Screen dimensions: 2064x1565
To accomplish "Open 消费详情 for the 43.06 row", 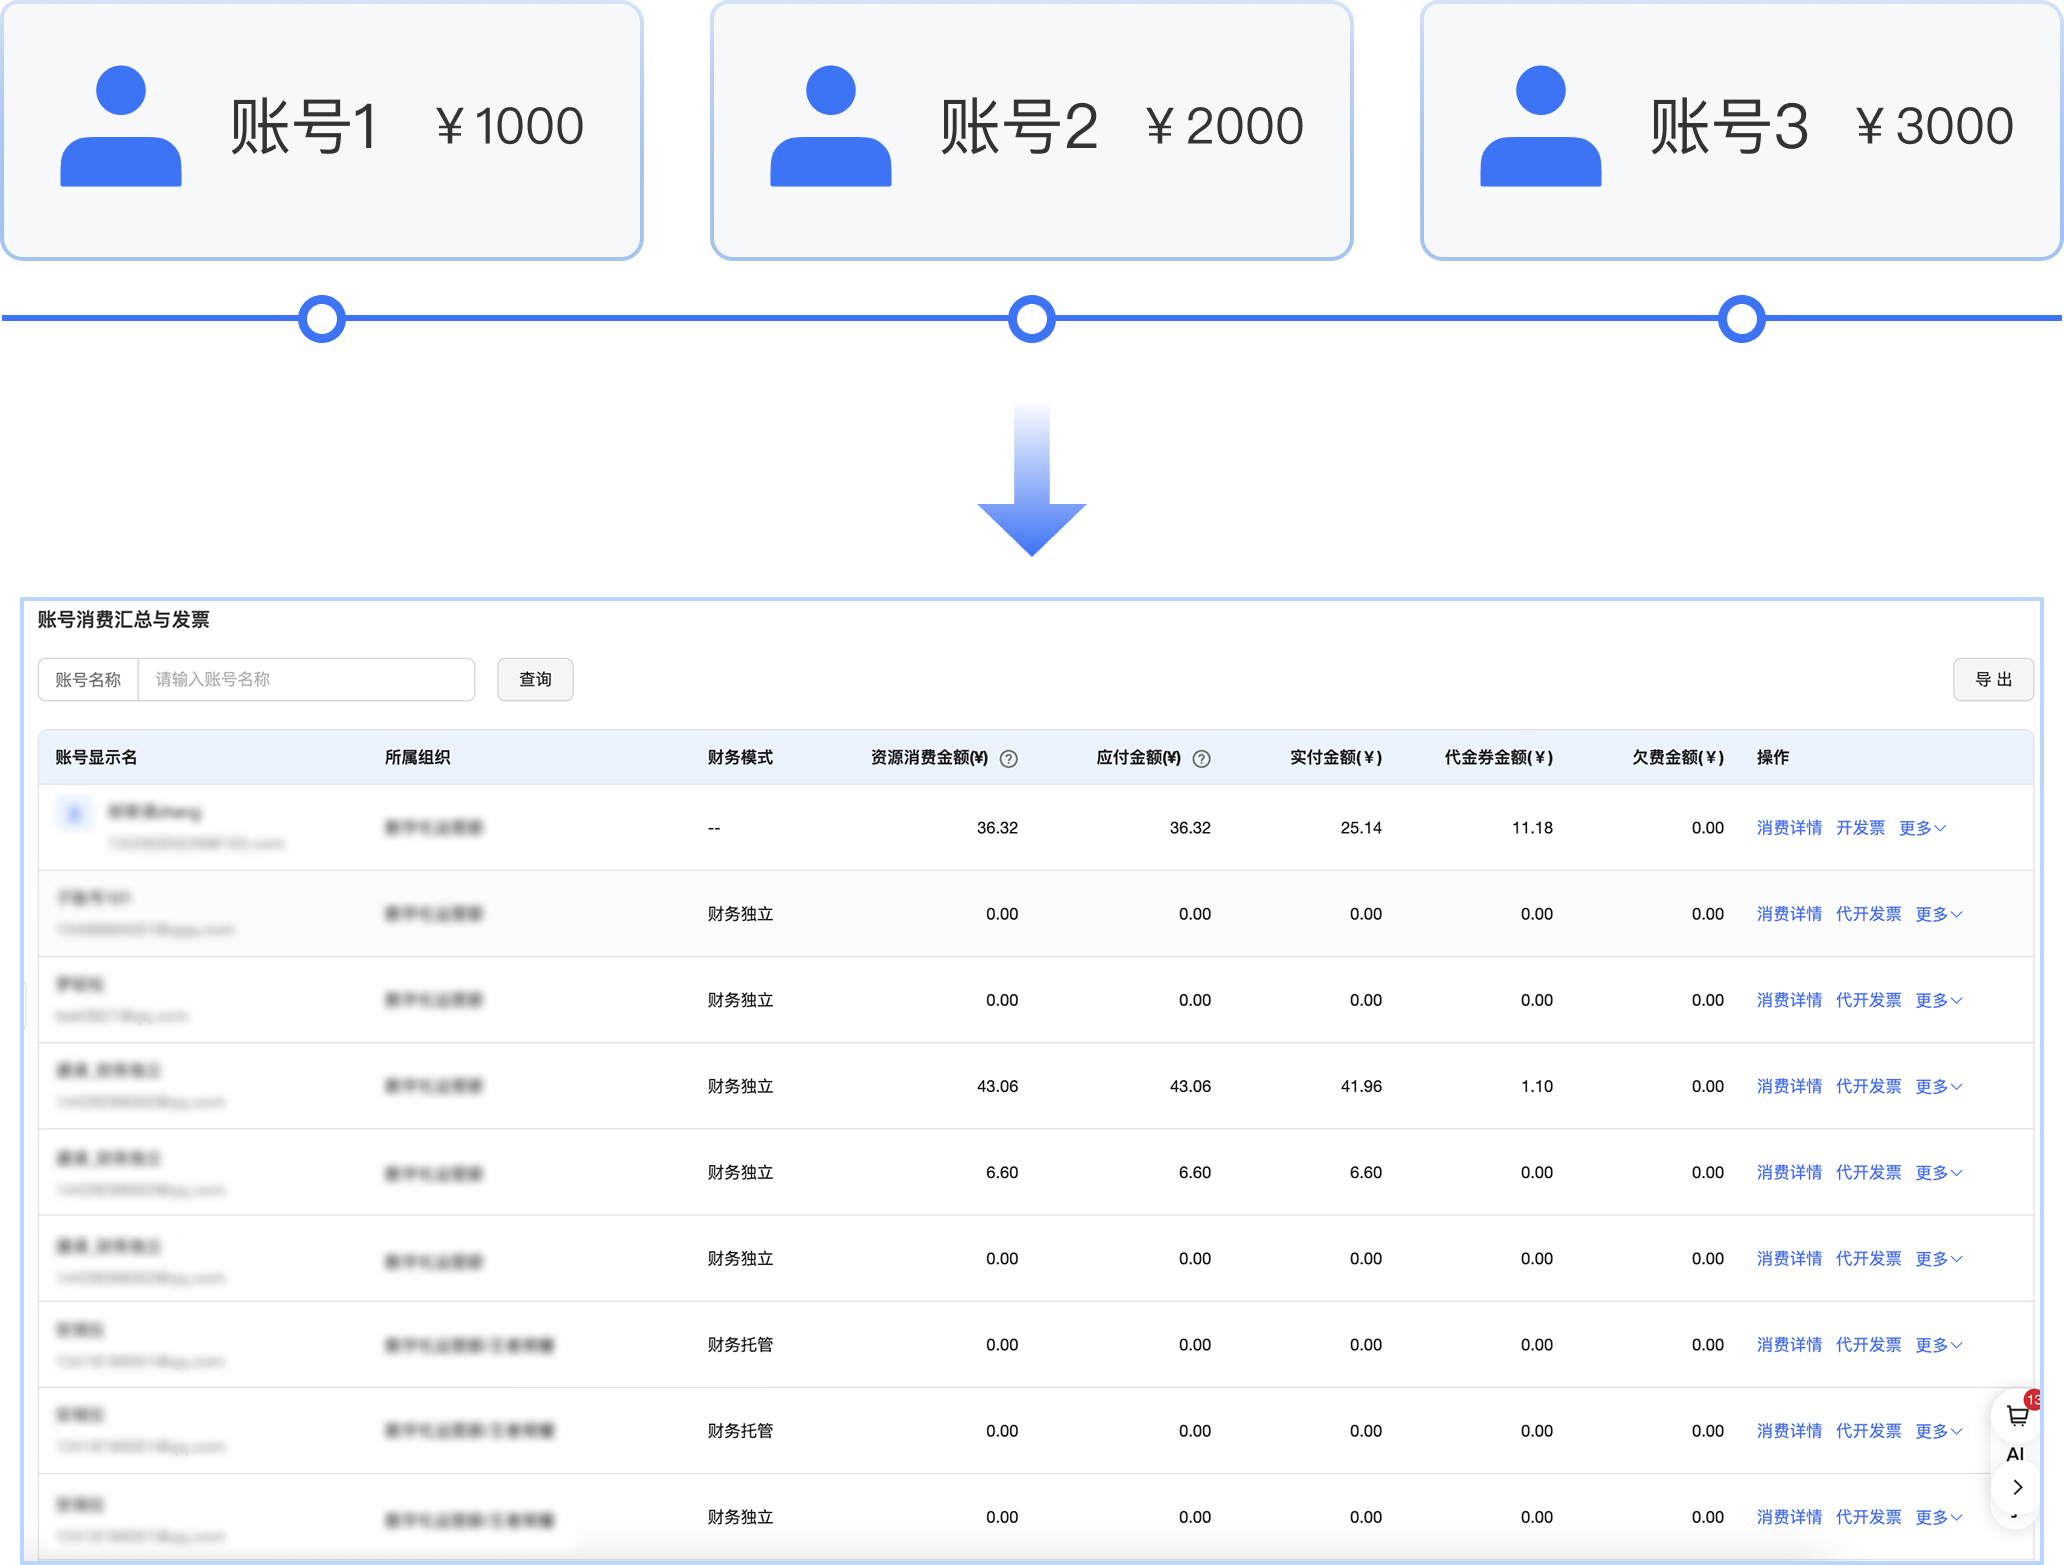I will [x=1789, y=1086].
